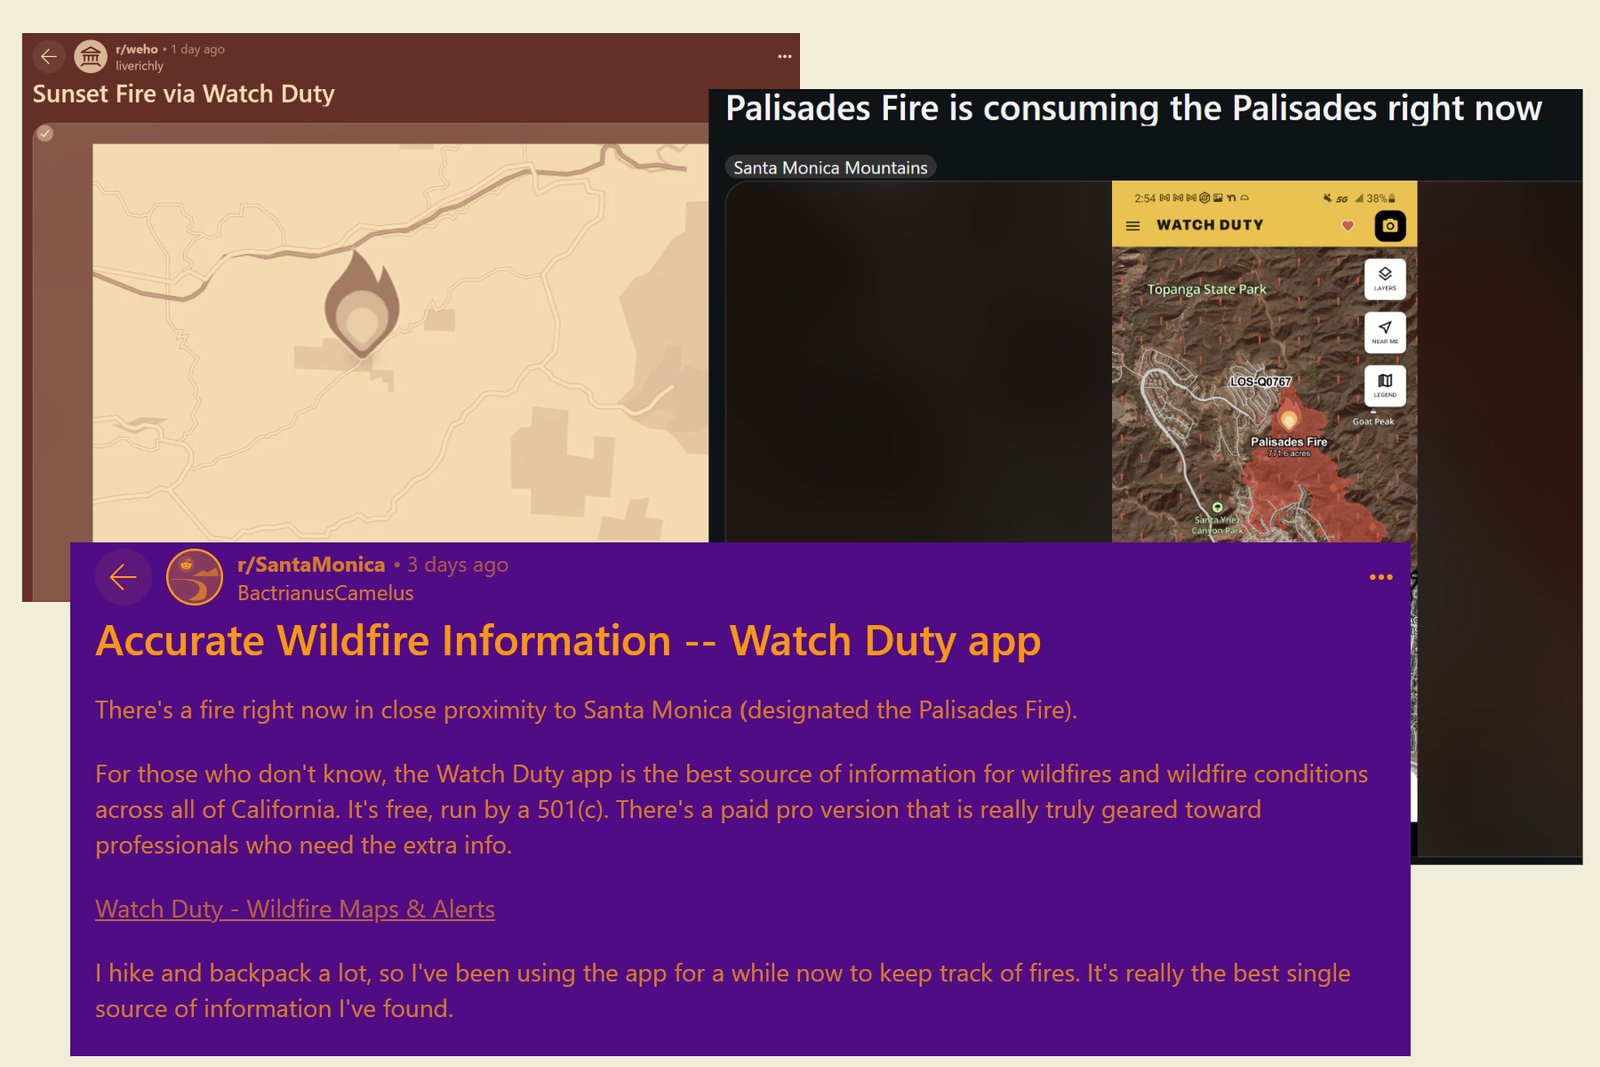
Task: Open r/weho community avatar icon
Action: [x=91, y=57]
